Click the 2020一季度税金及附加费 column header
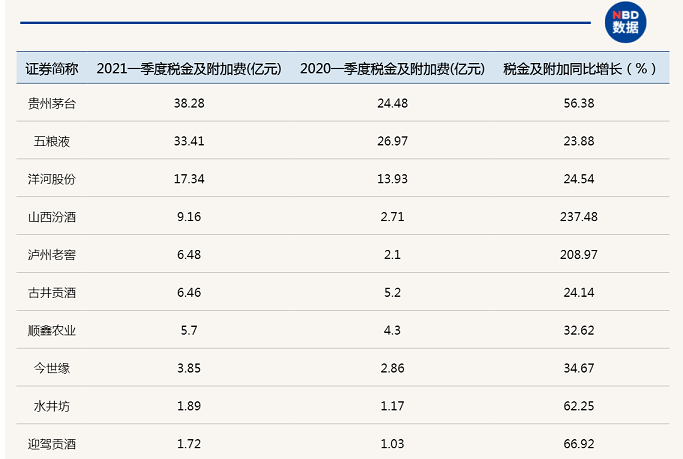The height and width of the screenshot is (459, 683). coord(392,69)
